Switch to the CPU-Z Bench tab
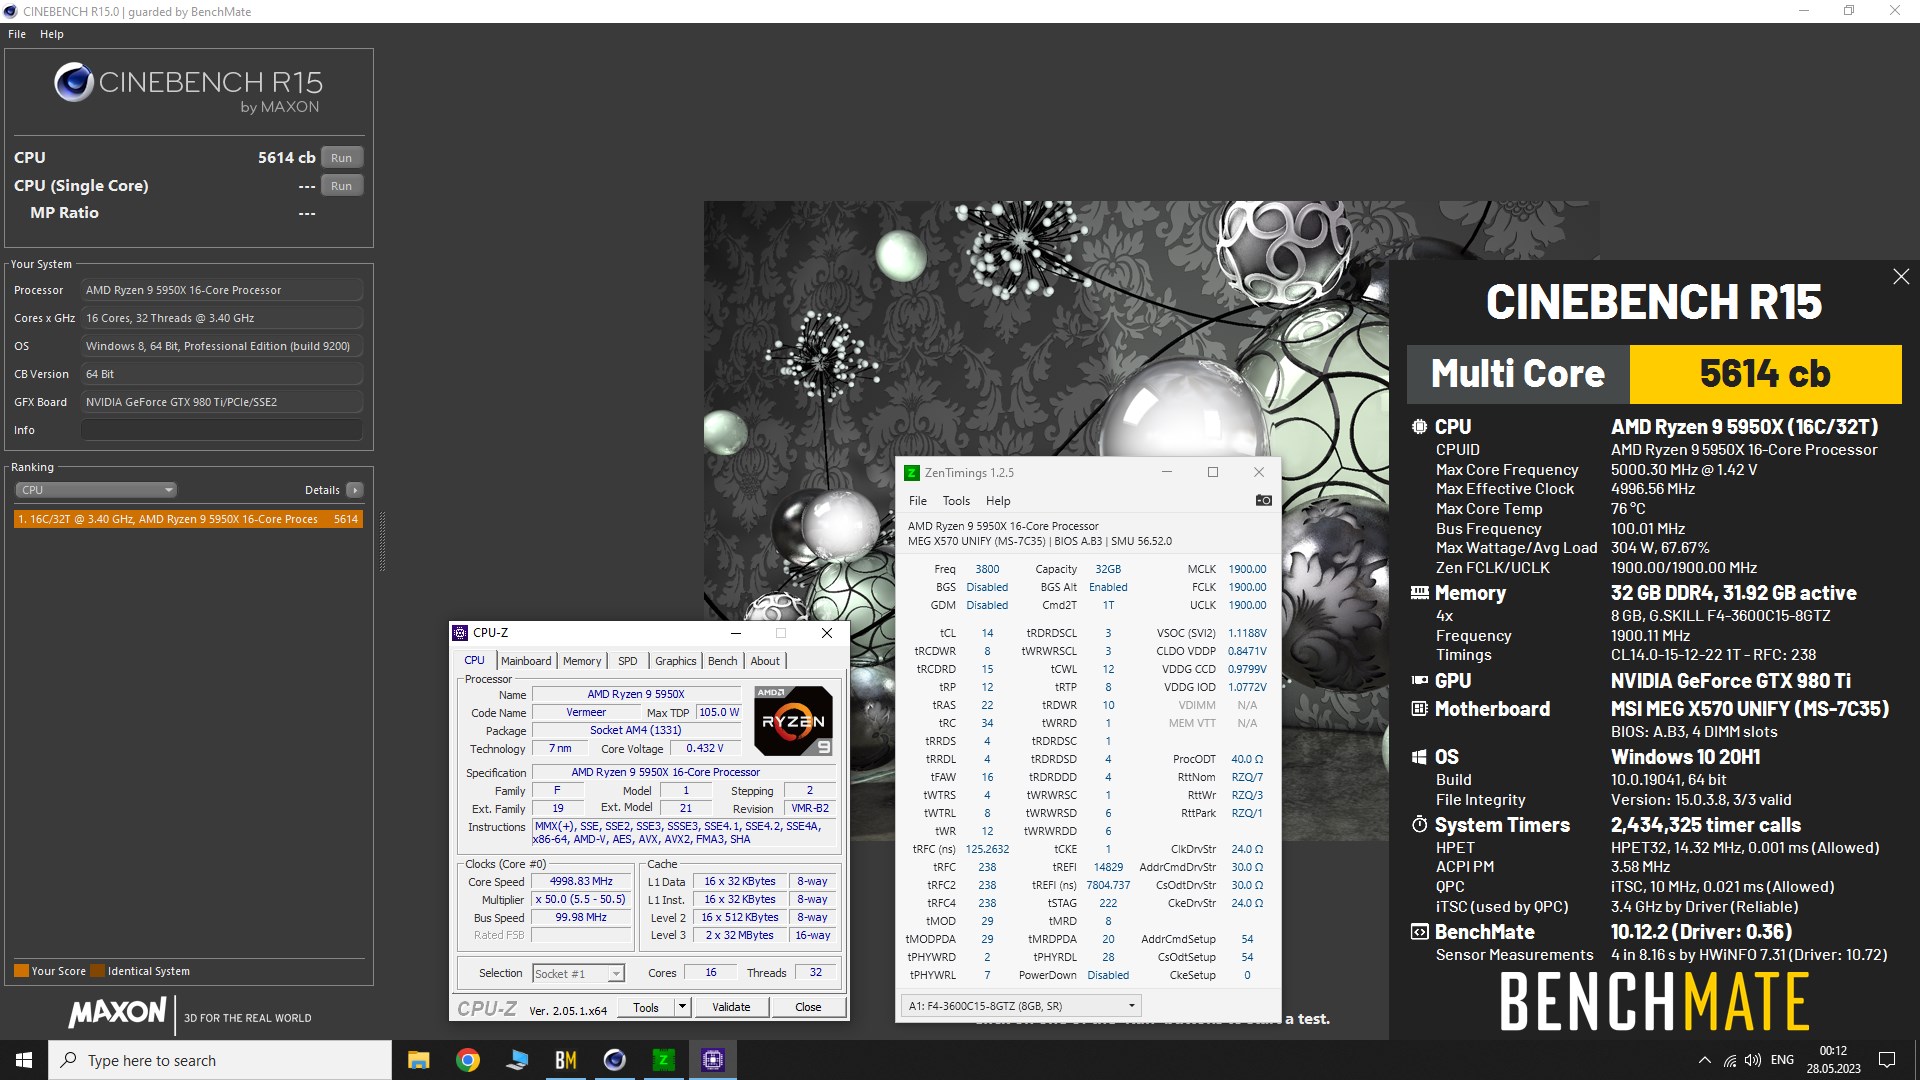The image size is (1920, 1080). pos(722,661)
